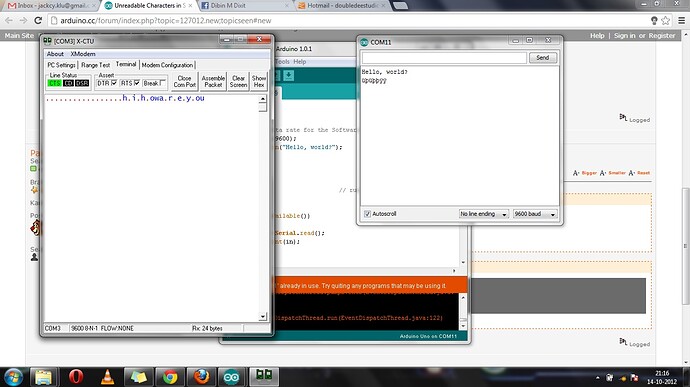Click the Arduino toolbar save arrow icon

point(288,75)
